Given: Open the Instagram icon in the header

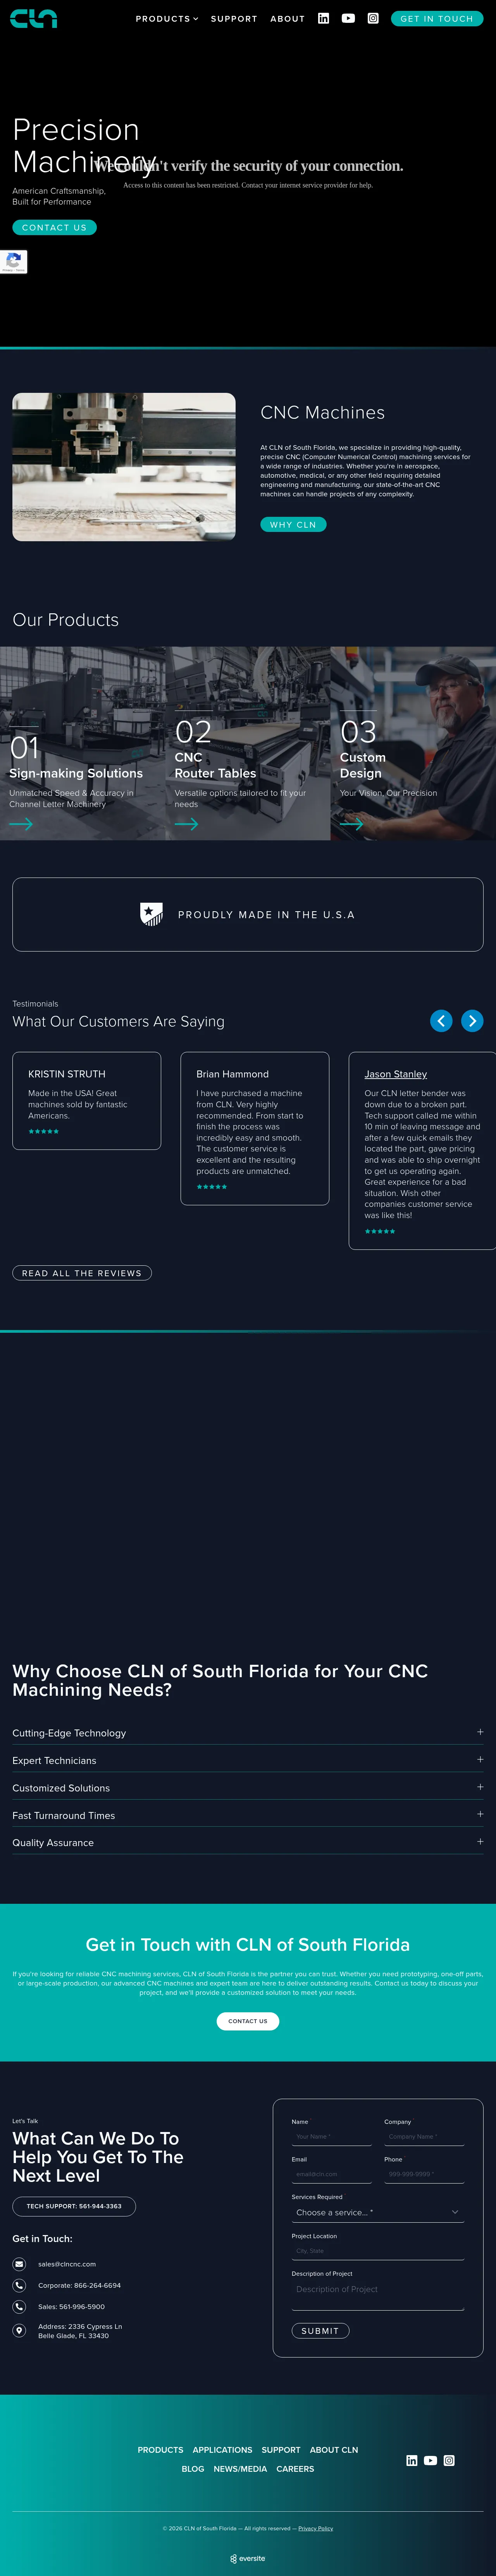Looking at the screenshot, I should click(x=373, y=18).
